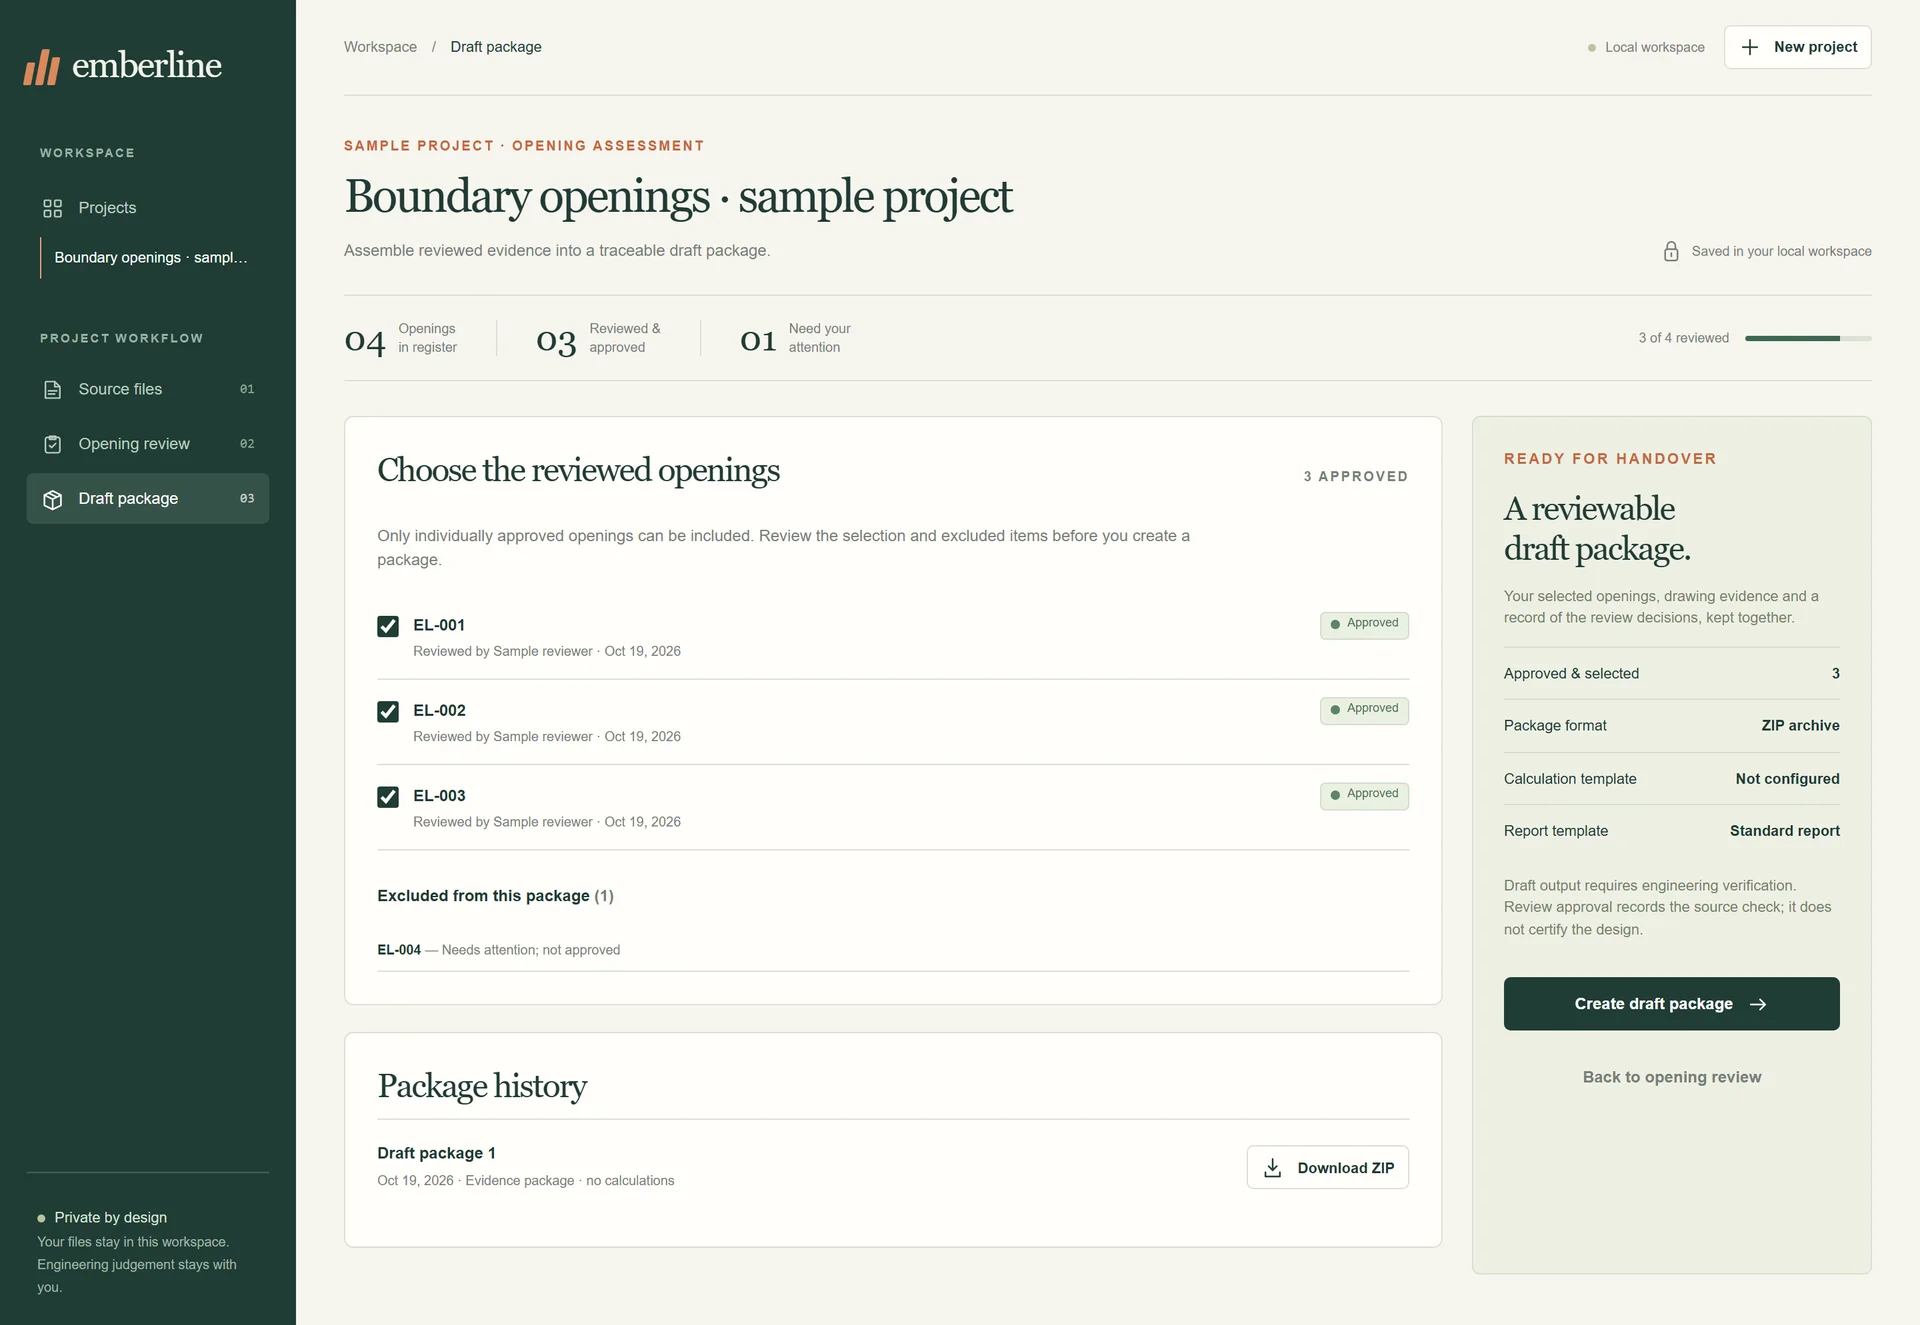Click the plus icon in New project
Screen dimensions: 1920x1325
coord(1750,47)
